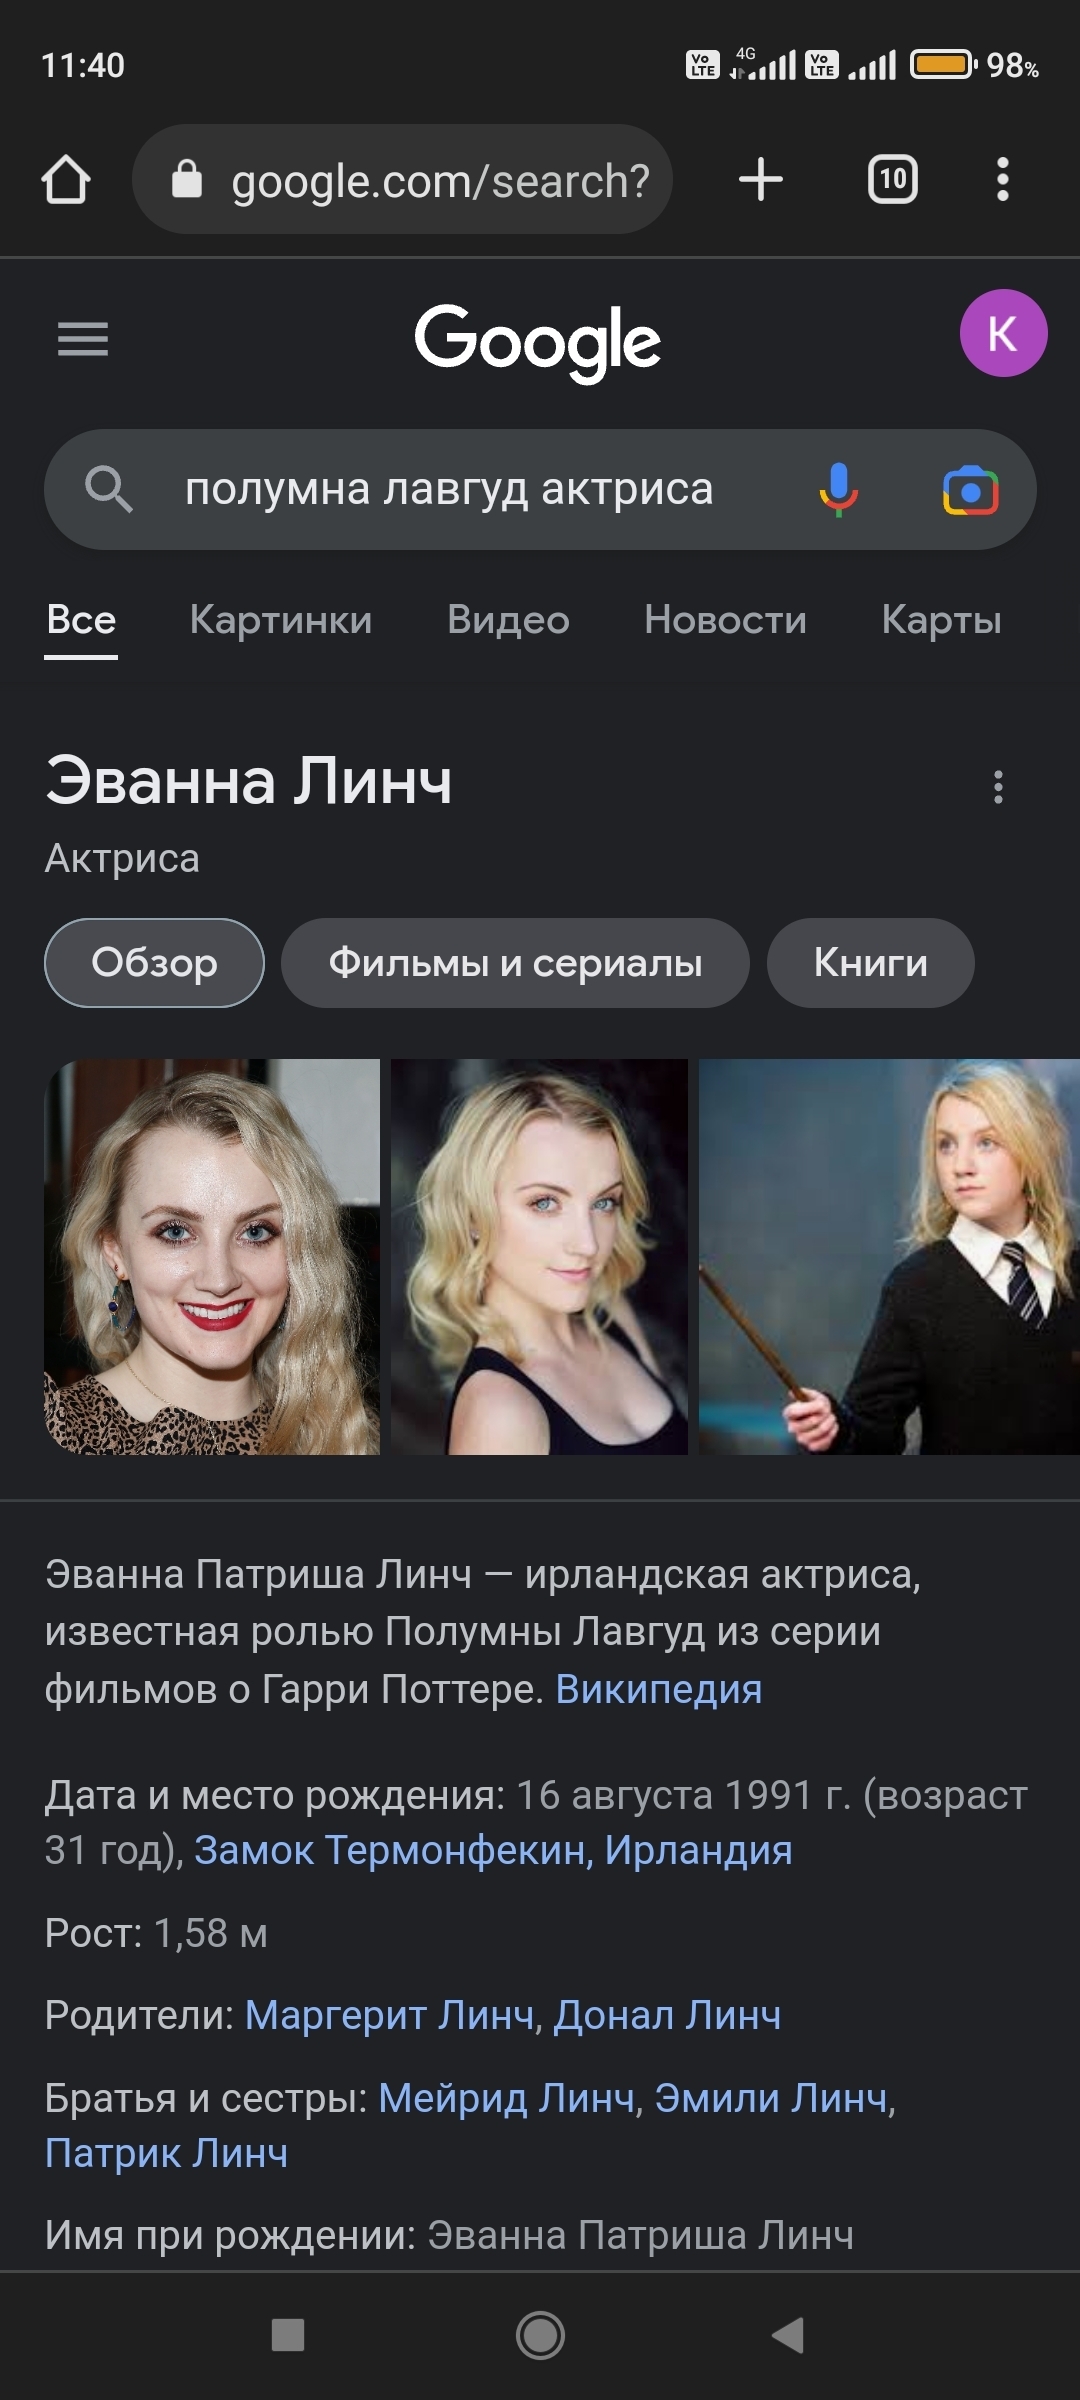Start voice search with microphone icon
1080x2400 pixels.
pos(838,490)
